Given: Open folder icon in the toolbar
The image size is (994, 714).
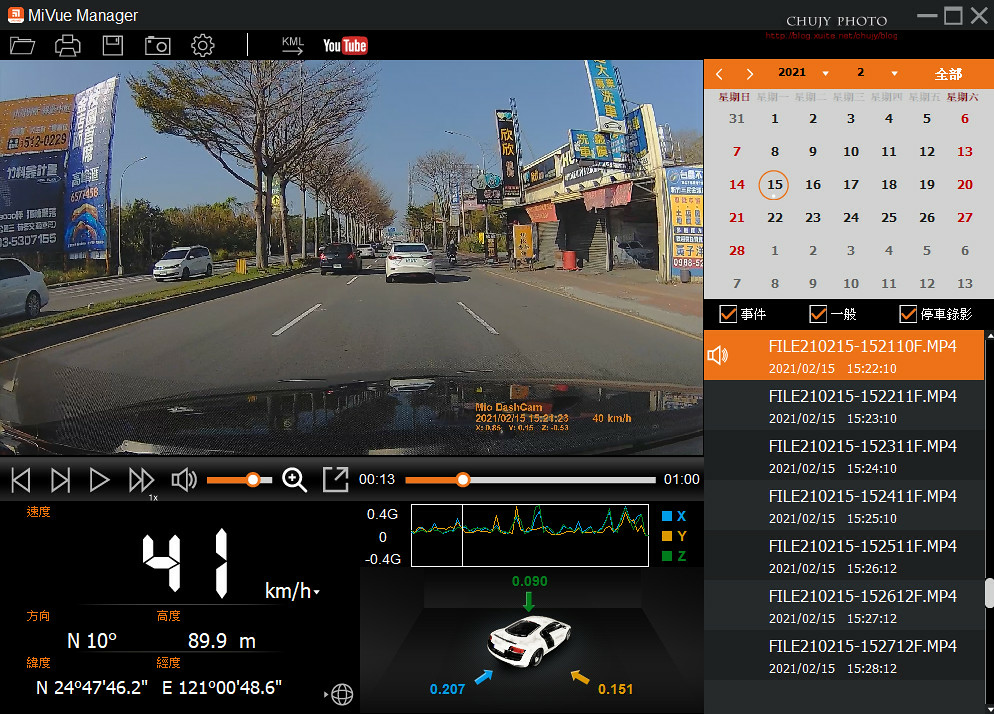Looking at the screenshot, I should (x=22, y=46).
